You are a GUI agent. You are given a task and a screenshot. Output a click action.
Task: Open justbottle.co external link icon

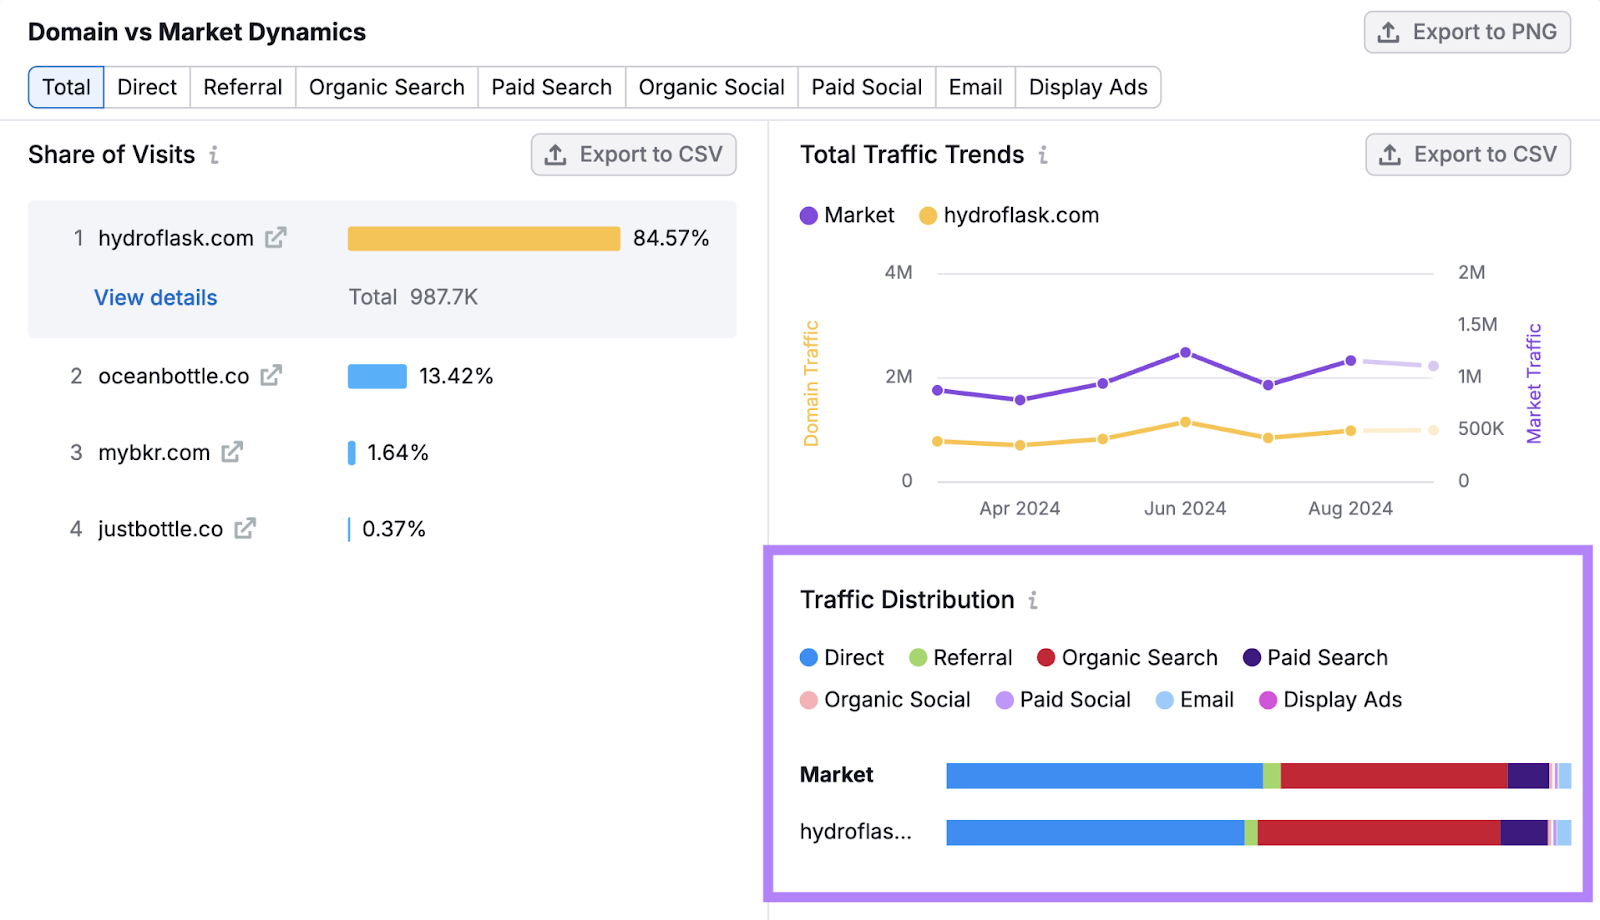[245, 528]
